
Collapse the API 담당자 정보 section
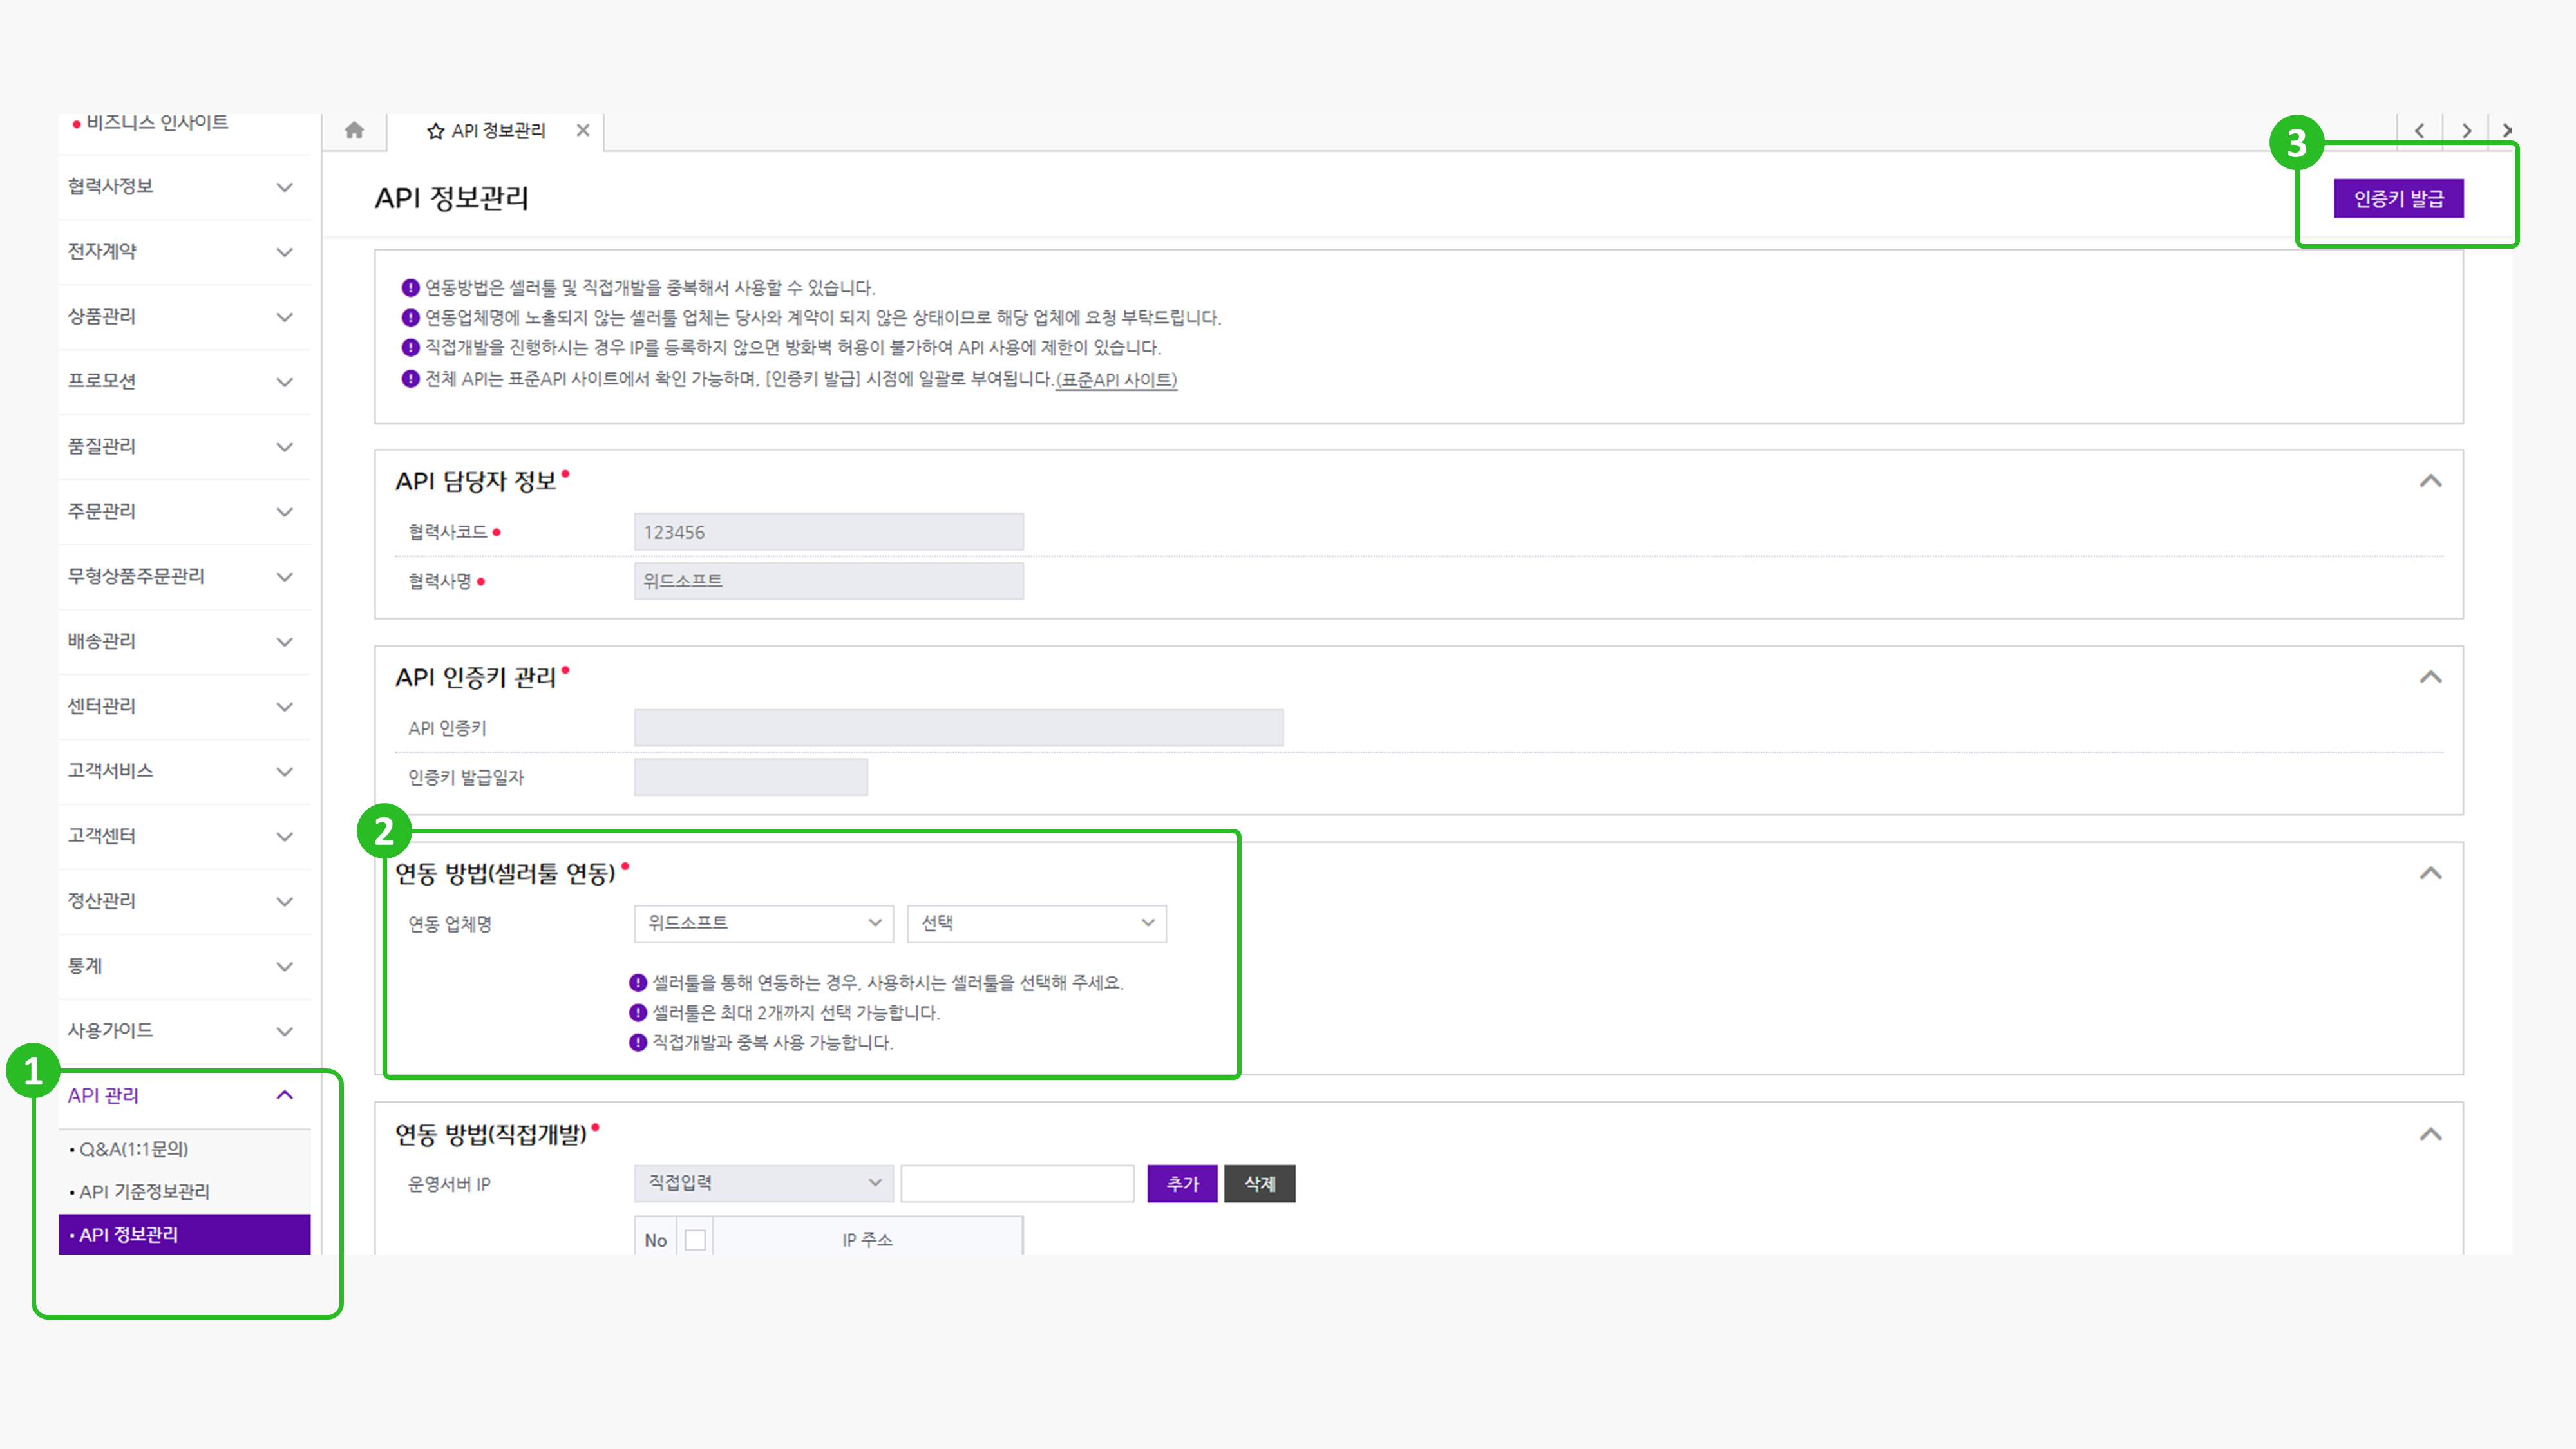(2430, 481)
